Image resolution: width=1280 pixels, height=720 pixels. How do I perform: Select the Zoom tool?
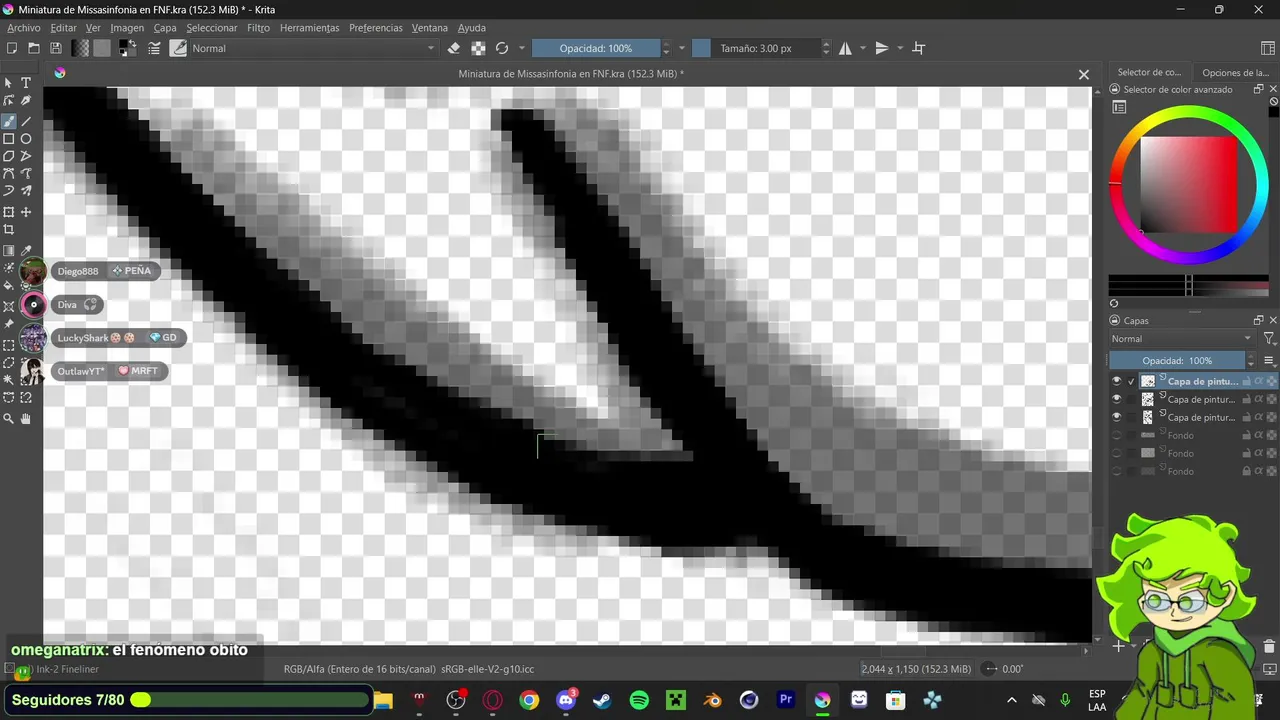coord(9,419)
